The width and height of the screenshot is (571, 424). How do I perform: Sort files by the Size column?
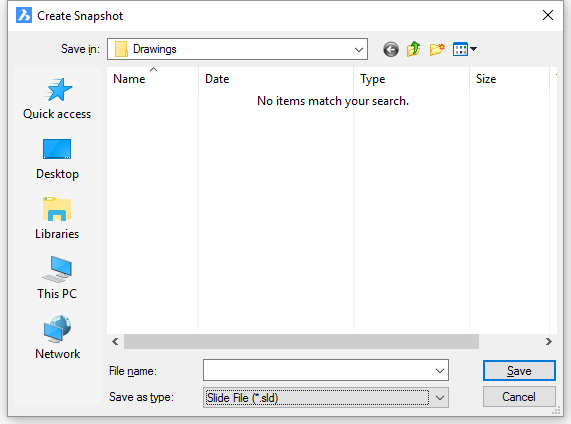click(x=509, y=79)
